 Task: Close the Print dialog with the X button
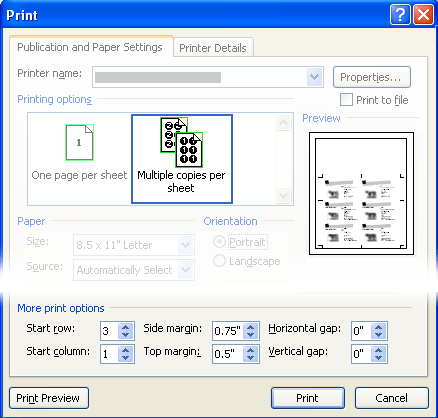pos(423,15)
